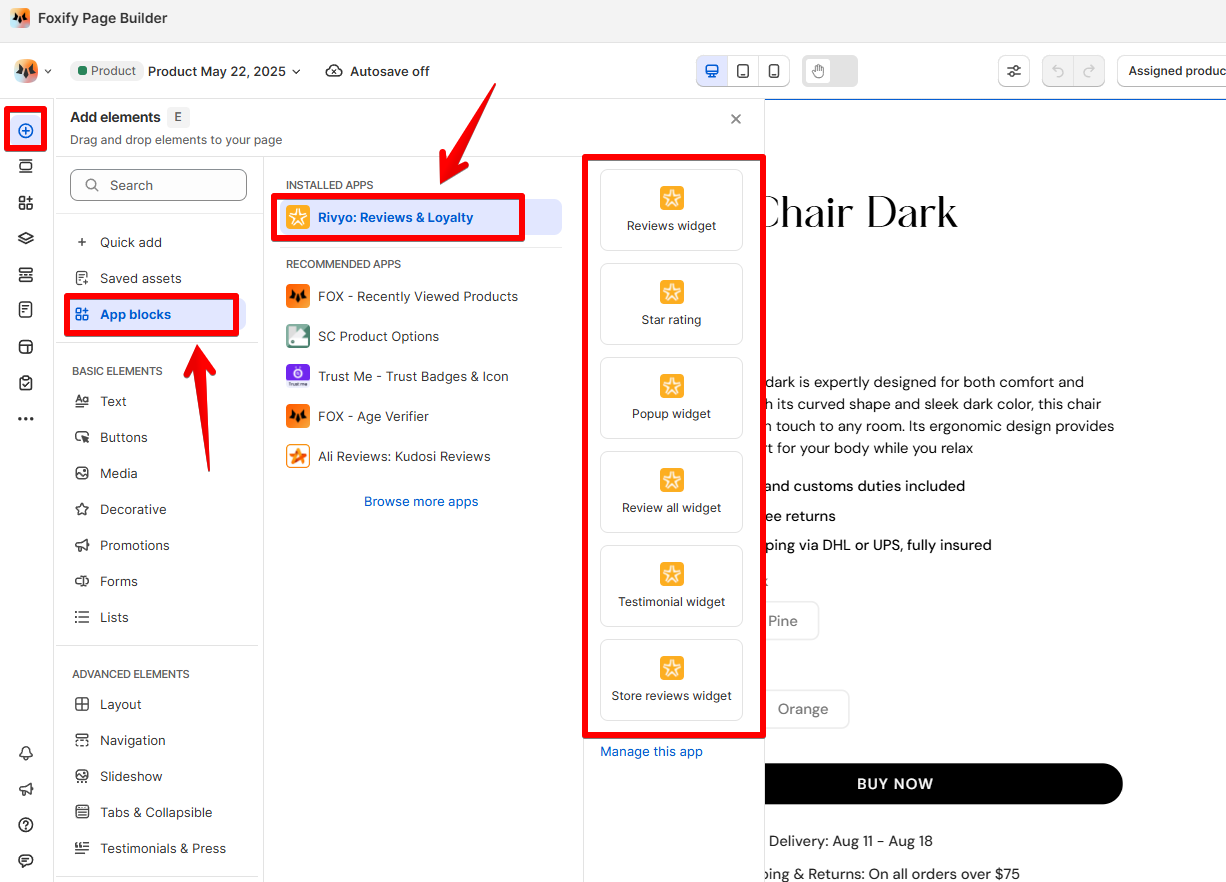The width and height of the screenshot is (1226, 882).
Task: Open page settings sliders icon
Action: click(1014, 71)
